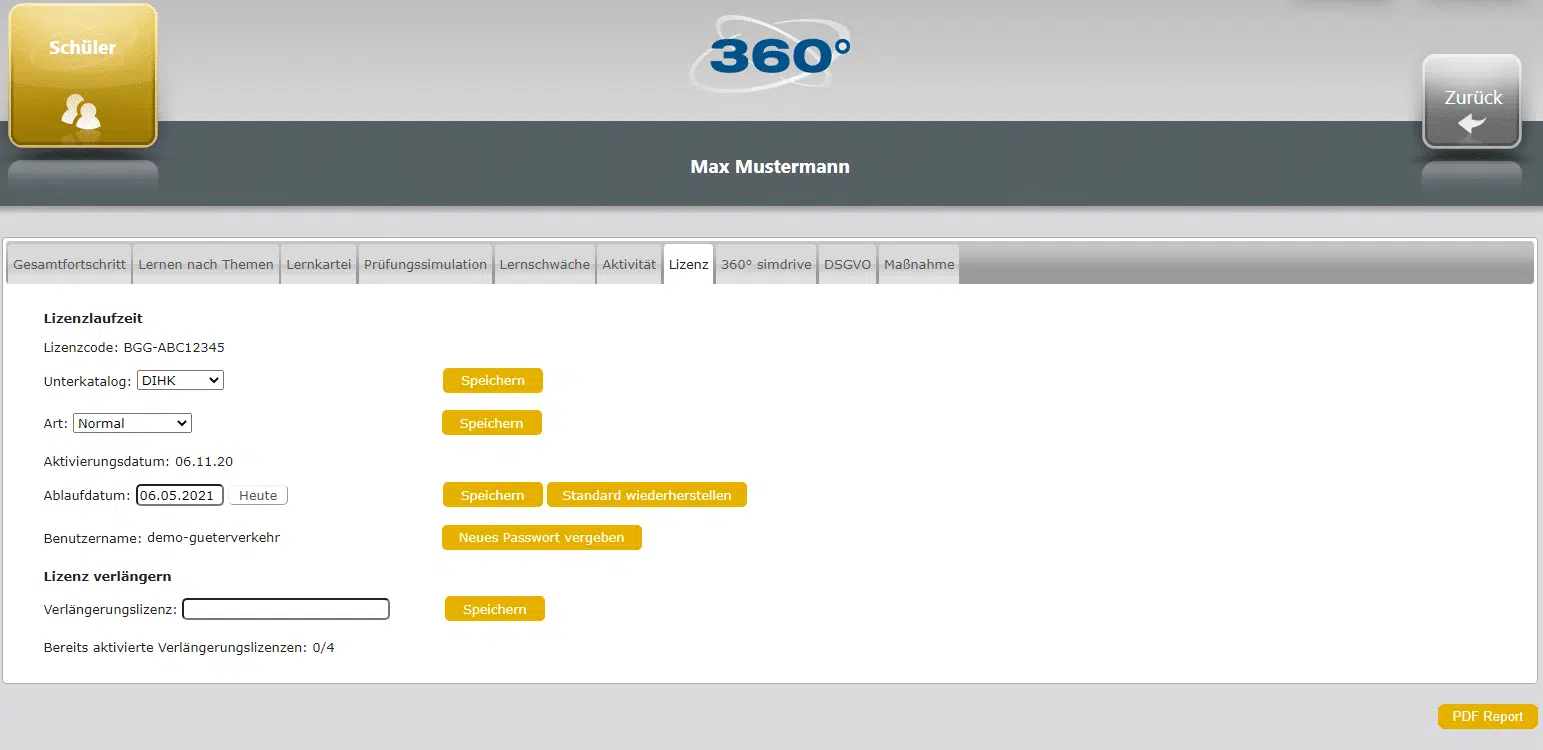1543x750 pixels.
Task: Click the Zurück back arrow button
Action: click(x=1471, y=102)
